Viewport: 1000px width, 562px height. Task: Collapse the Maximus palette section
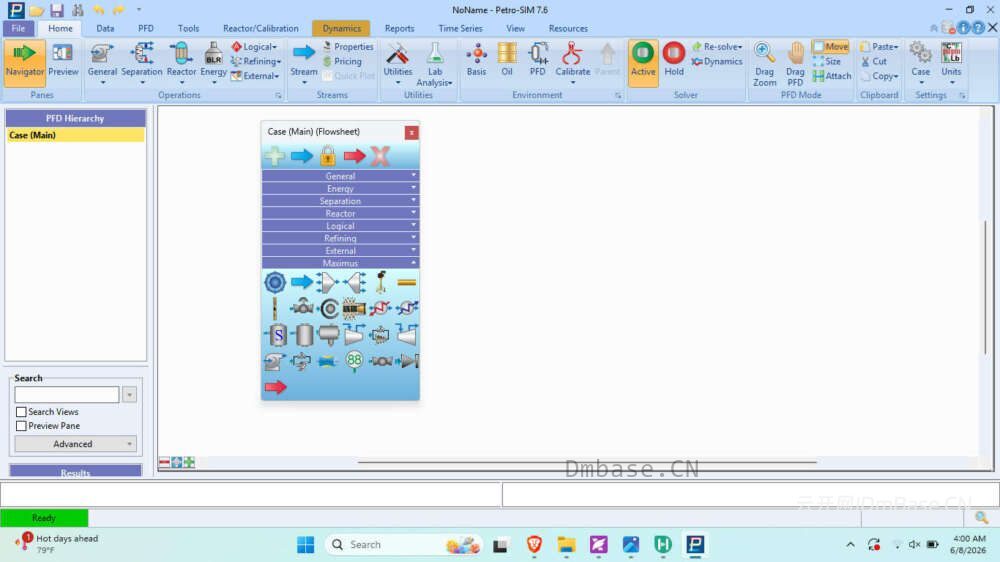click(x=340, y=263)
